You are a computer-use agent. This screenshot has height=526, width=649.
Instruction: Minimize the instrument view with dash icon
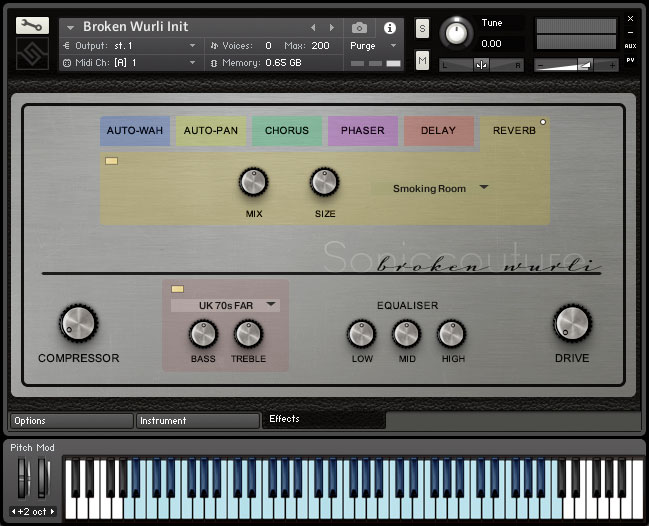pyautogui.click(x=630, y=32)
